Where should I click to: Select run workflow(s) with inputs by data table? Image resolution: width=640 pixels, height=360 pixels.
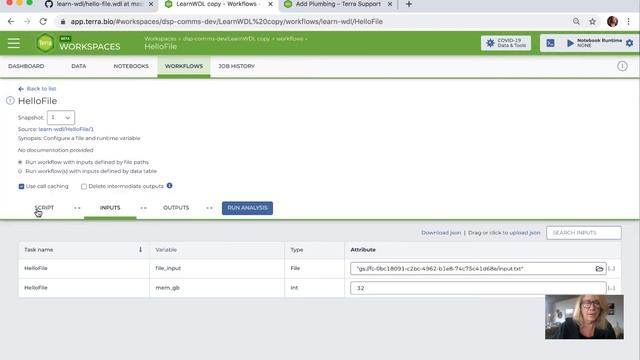20,171
